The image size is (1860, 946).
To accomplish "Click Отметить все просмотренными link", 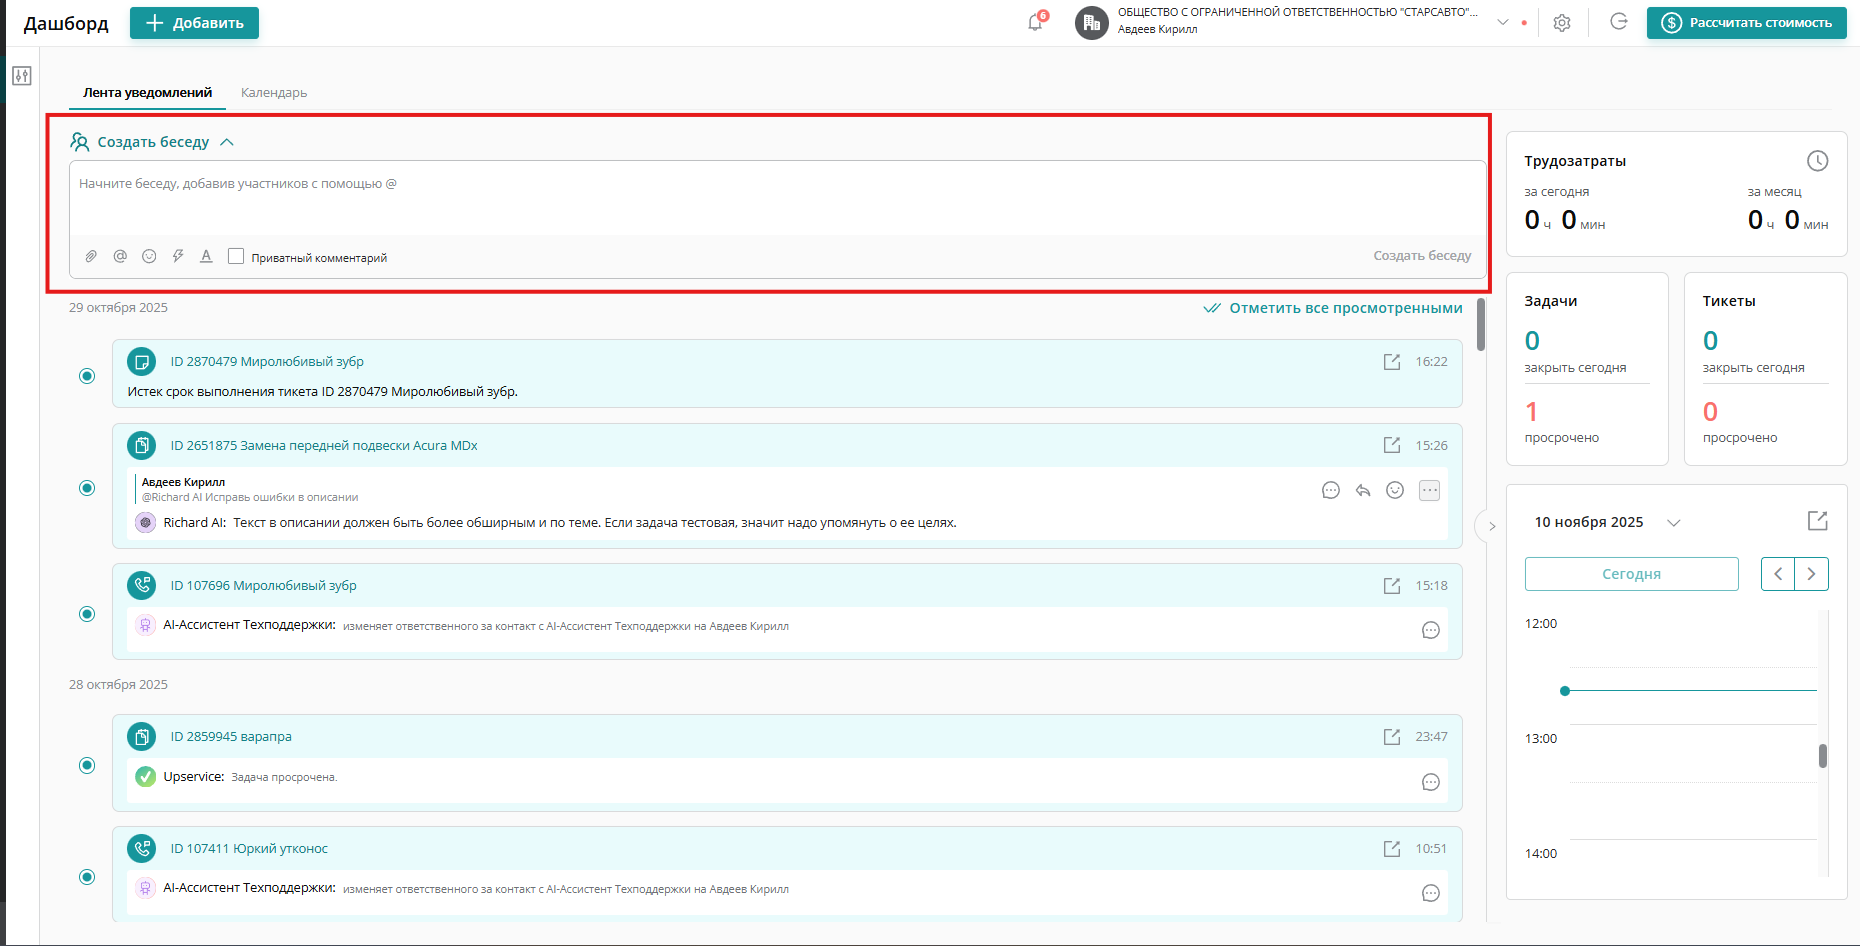I will pos(1345,308).
